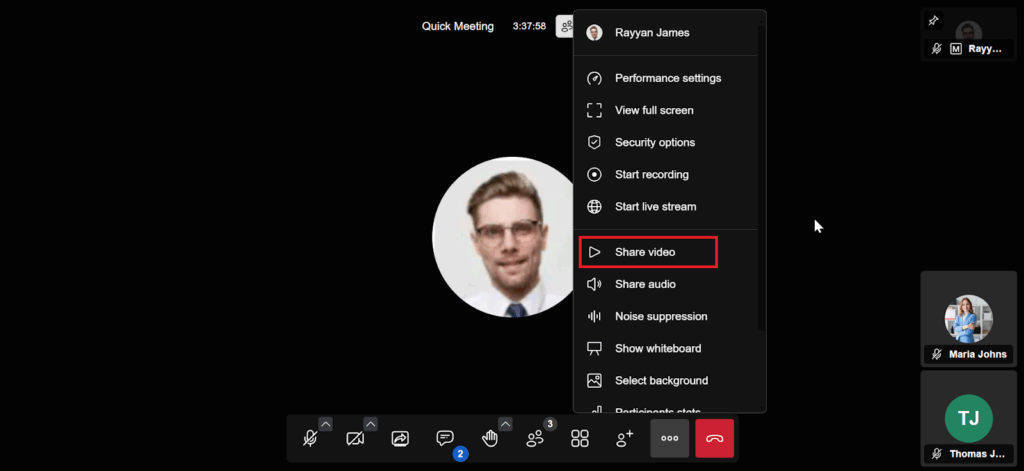Click the share screen icon
The width and height of the screenshot is (1024, 471).
click(400, 439)
